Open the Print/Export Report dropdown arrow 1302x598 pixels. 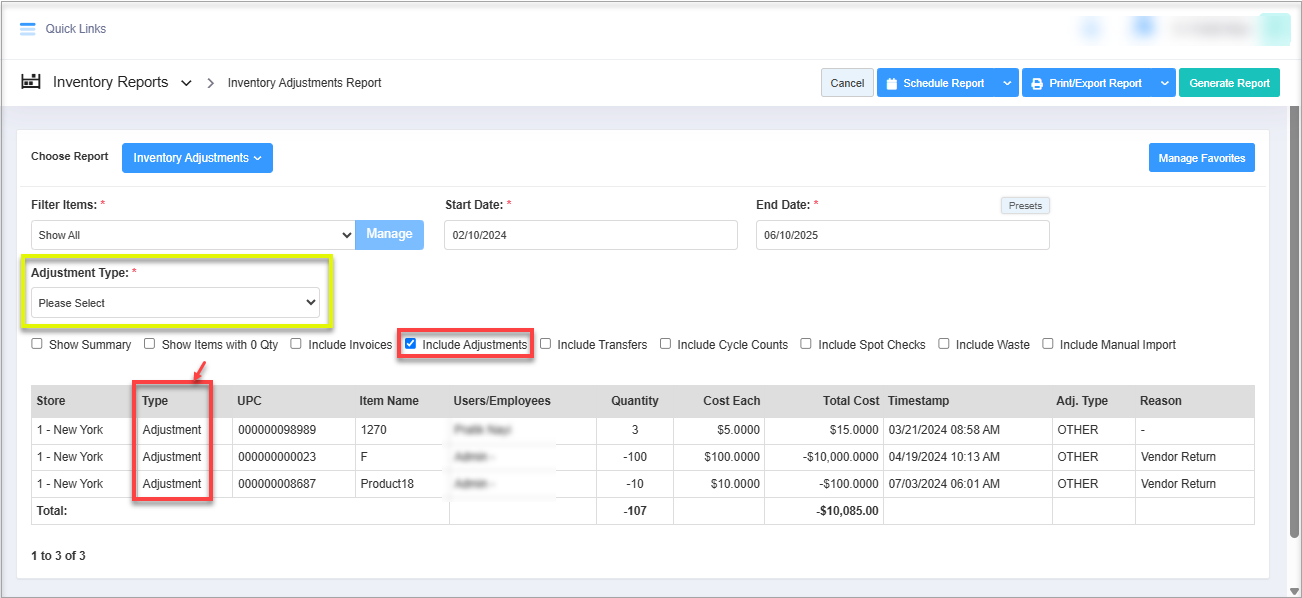point(1164,83)
